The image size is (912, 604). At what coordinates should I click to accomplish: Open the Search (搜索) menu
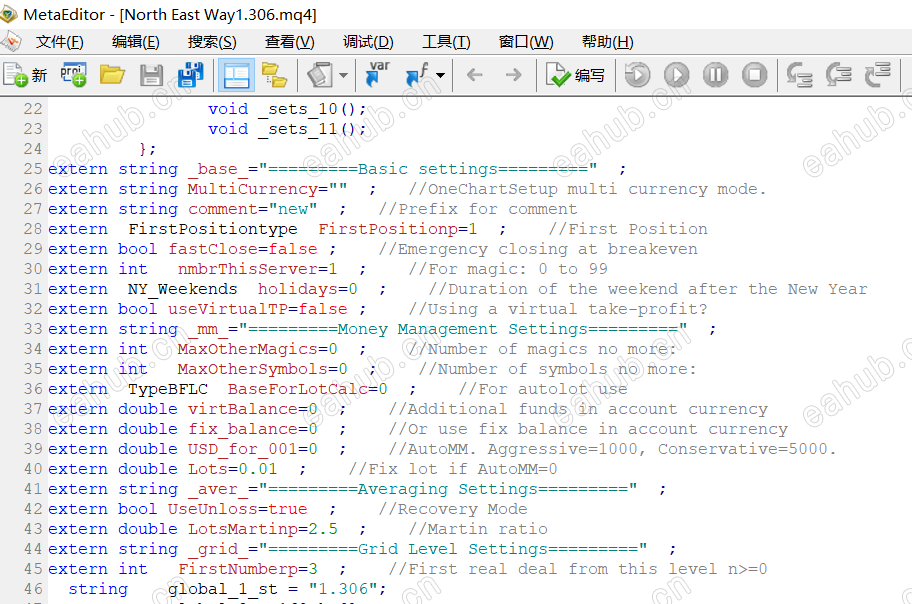pyautogui.click(x=212, y=42)
